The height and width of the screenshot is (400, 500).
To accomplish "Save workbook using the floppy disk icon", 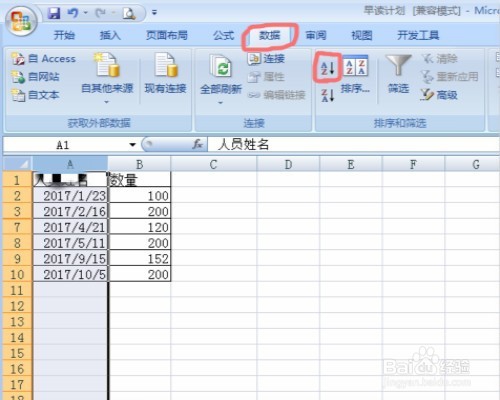I will point(53,13).
